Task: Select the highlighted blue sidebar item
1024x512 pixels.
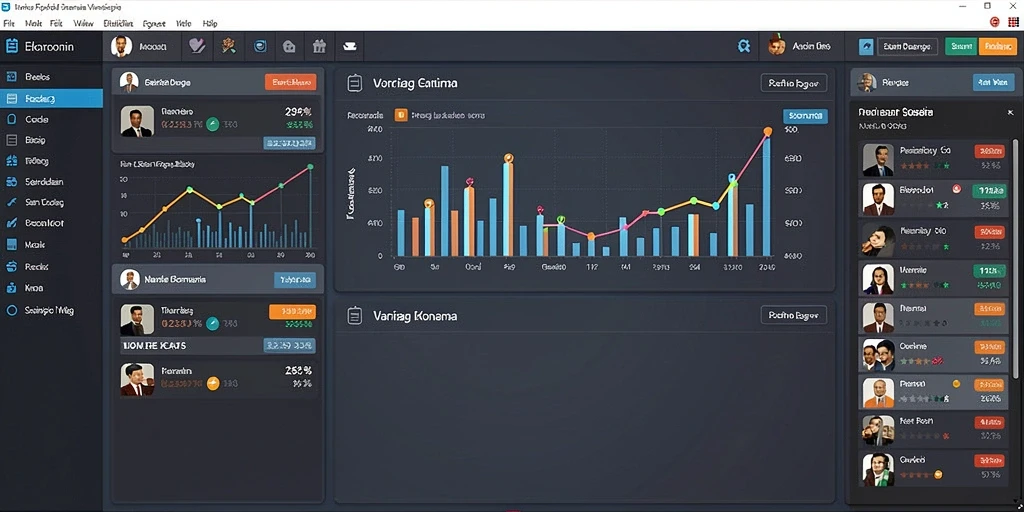Action: [x=51, y=99]
